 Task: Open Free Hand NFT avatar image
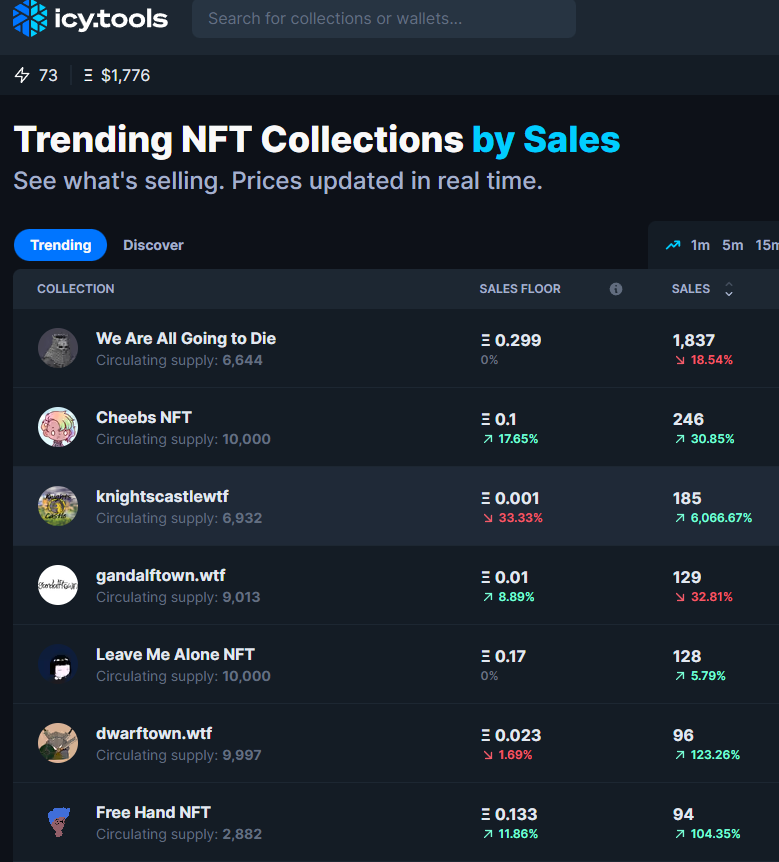tap(58, 822)
